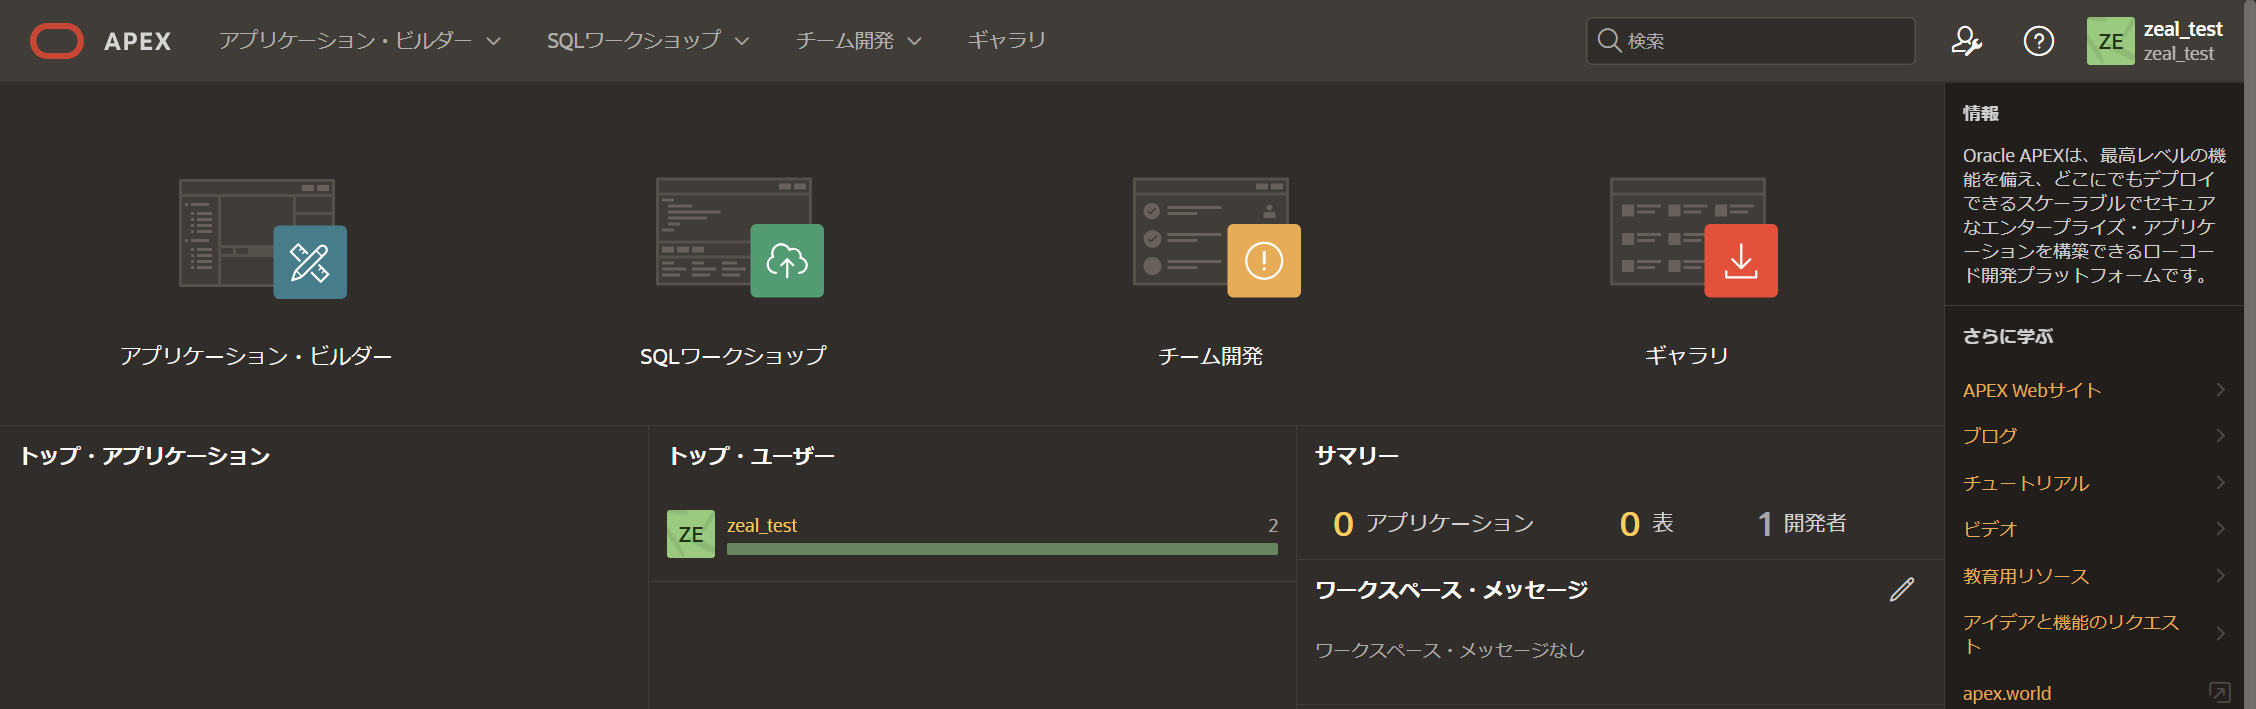Image resolution: width=2256 pixels, height=709 pixels.
Task: Click the APEX home text logo
Action: pos(138,41)
